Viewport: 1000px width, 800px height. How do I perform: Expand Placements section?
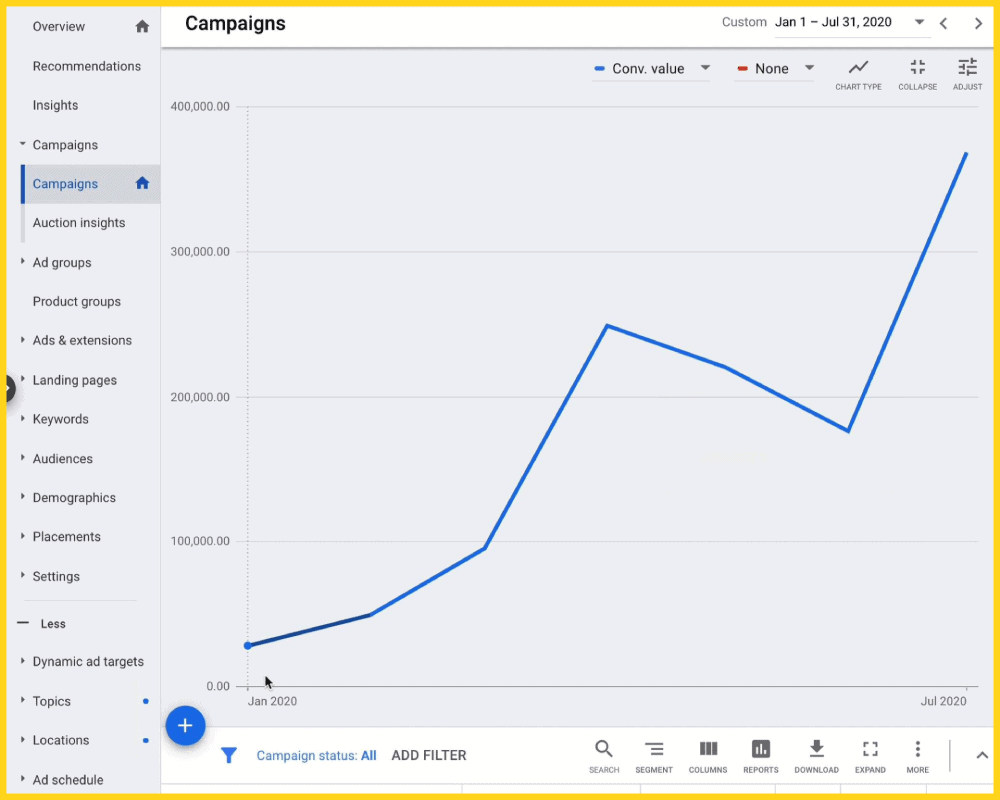click(22, 536)
